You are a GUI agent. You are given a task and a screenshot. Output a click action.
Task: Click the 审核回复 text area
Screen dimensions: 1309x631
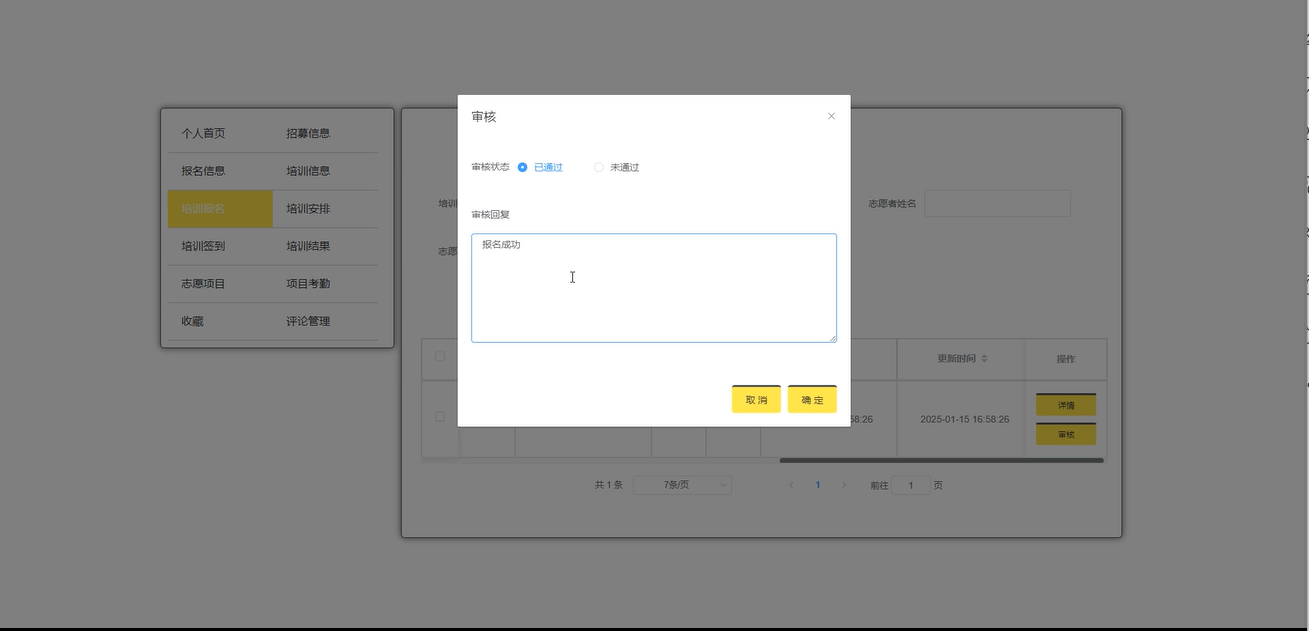tap(653, 288)
